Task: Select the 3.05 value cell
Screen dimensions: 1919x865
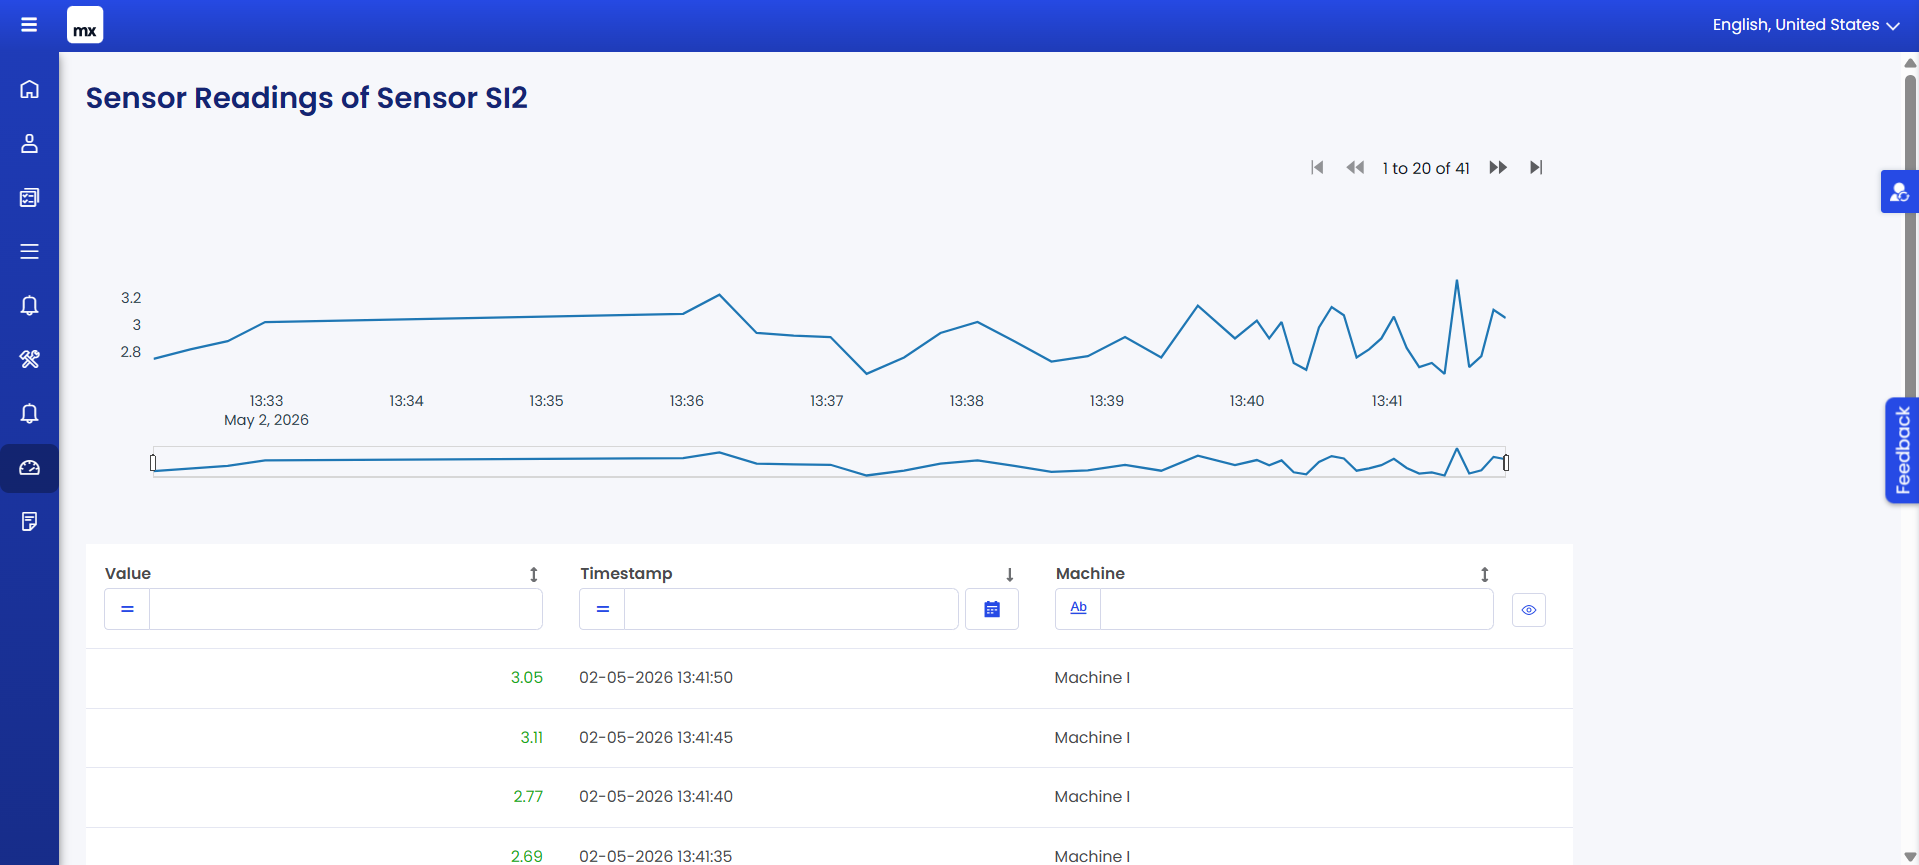Action: (527, 677)
